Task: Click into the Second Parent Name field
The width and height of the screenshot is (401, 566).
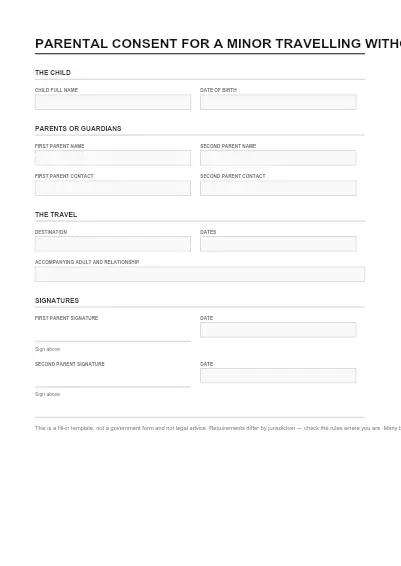Action: tap(278, 158)
